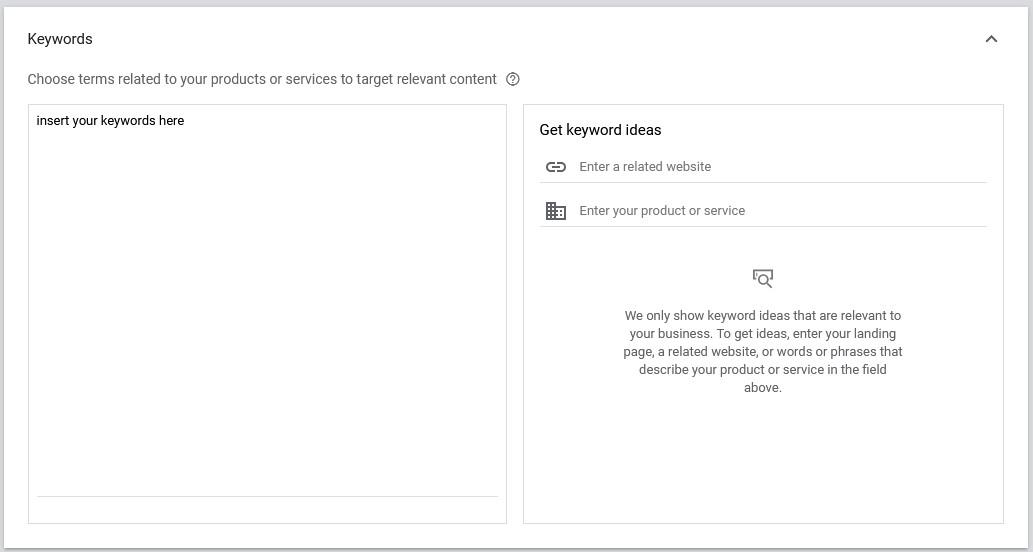
Task: Click the words 'landing page' in the ideas message
Action: [x=873, y=334]
